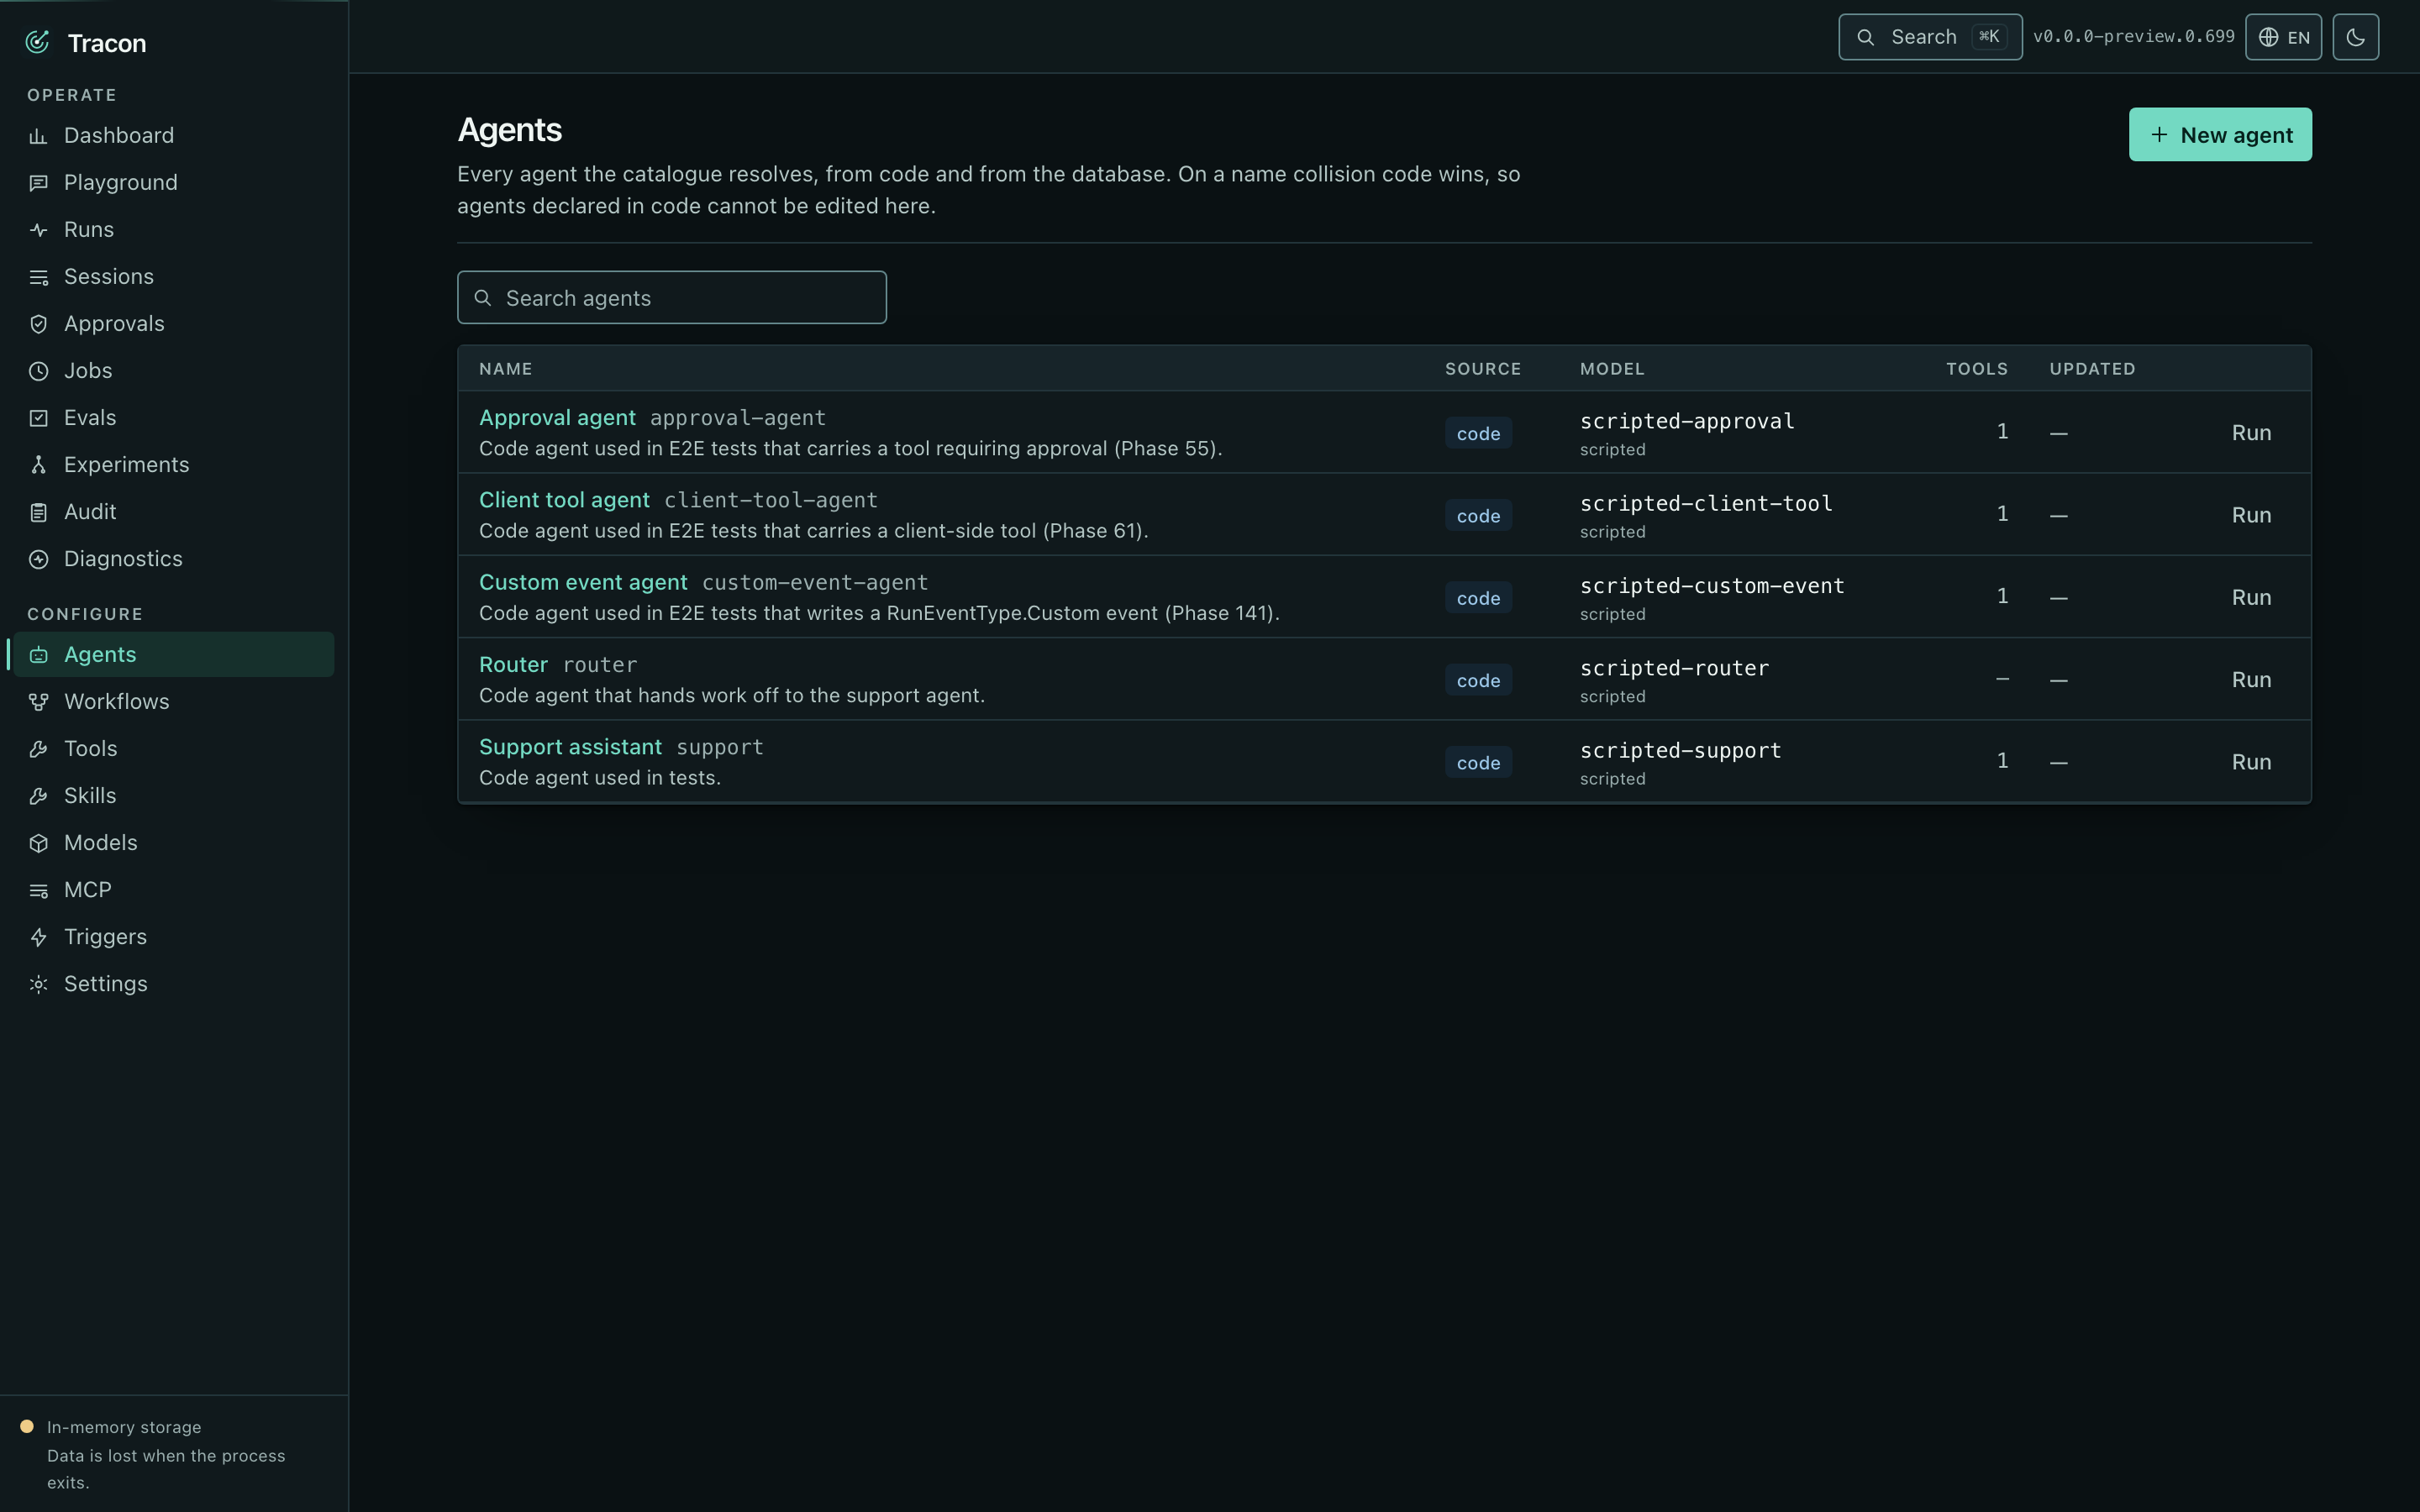Click the scripted-client-tool model text
This screenshot has width=2420, height=1512.
point(1706,503)
